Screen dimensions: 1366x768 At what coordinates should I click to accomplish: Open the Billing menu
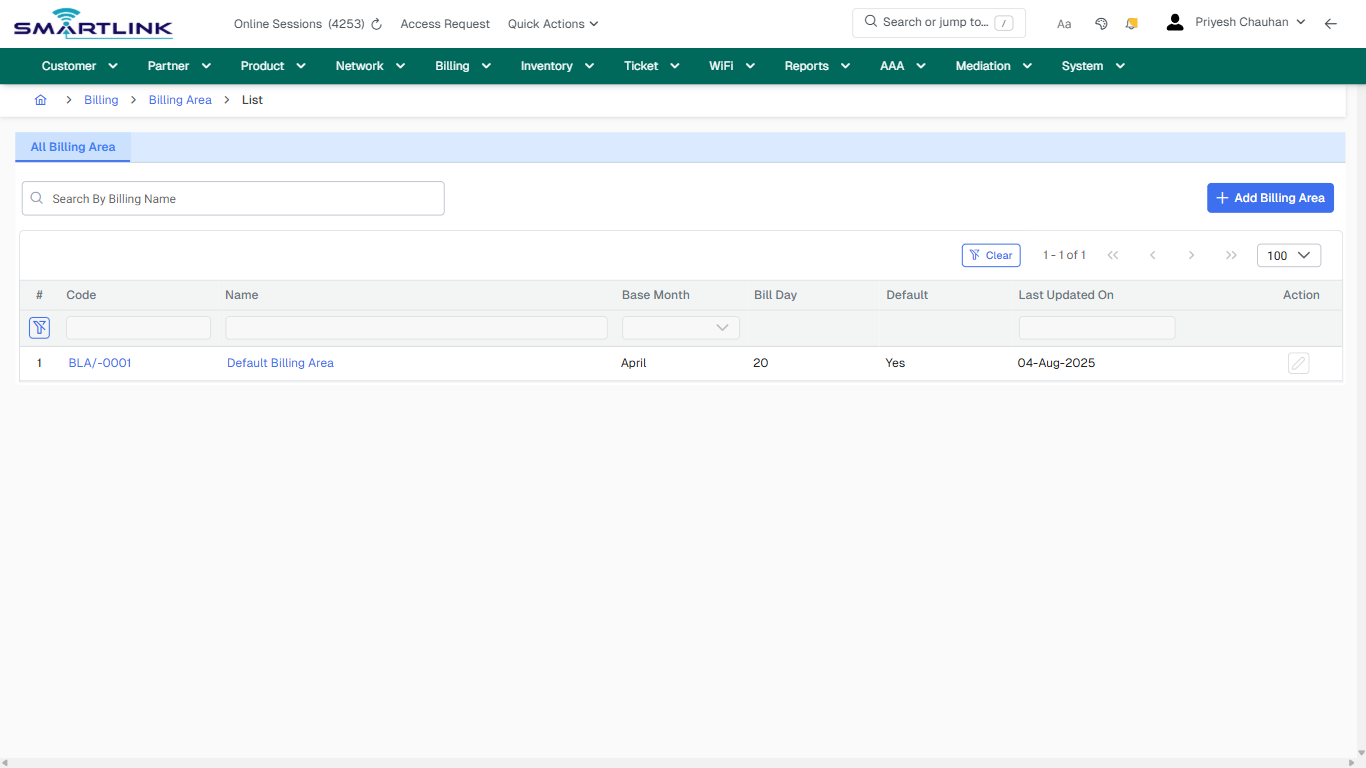coord(453,66)
